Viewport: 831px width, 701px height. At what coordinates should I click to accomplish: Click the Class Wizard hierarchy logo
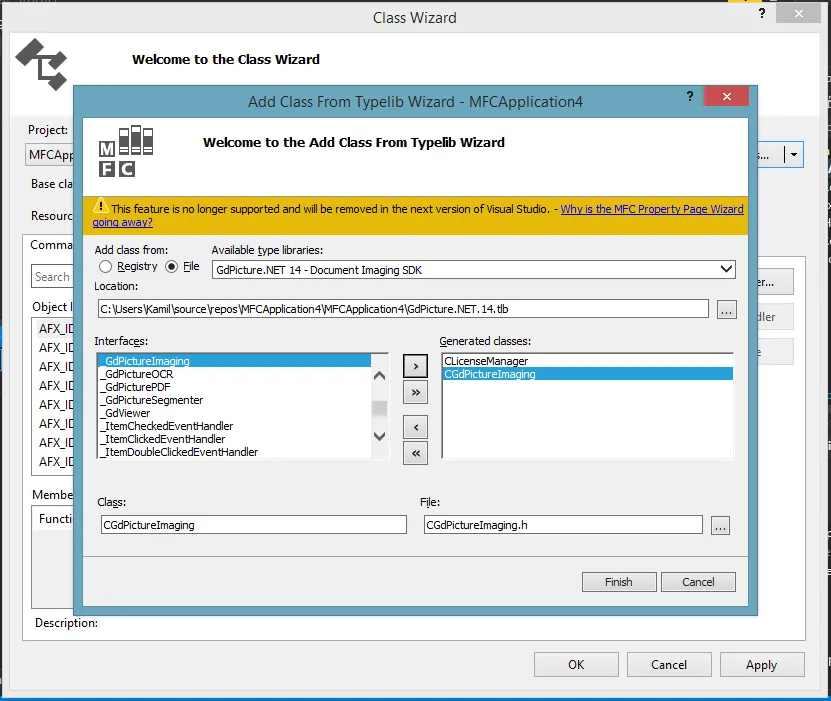click(41, 64)
